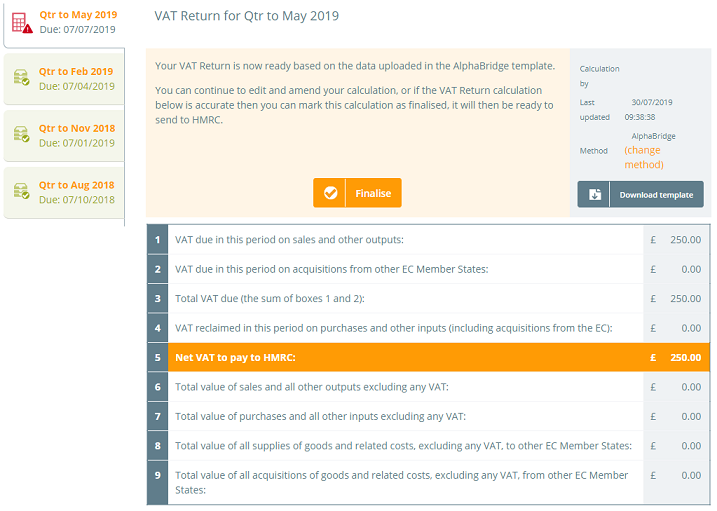Image resolution: width=717 pixels, height=511 pixels.
Task: Switch to Qtr to Nov 2018 return
Action: [64, 135]
